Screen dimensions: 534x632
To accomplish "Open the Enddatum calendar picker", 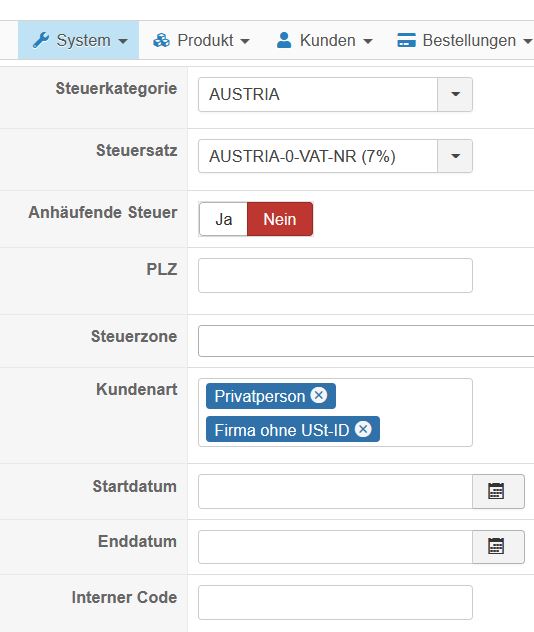I will (498, 547).
